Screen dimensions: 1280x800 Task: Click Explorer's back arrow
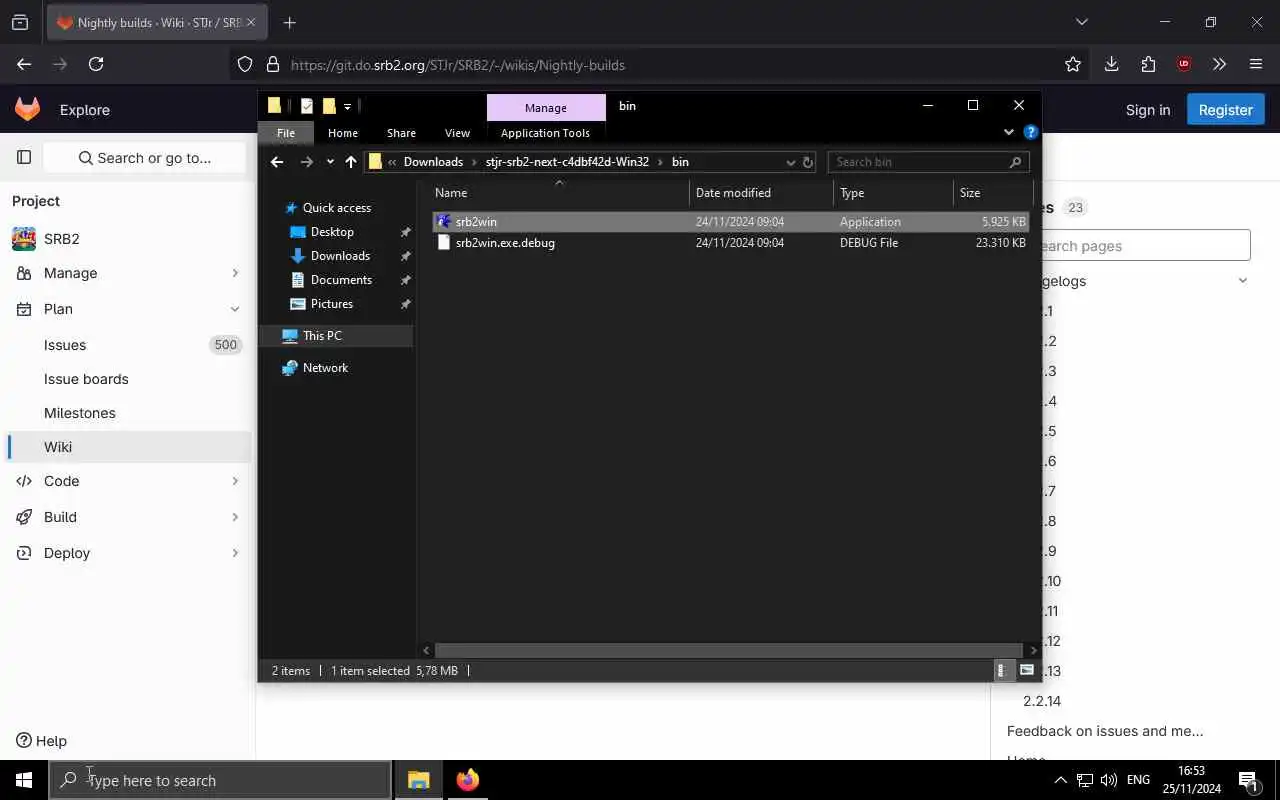tap(277, 162)
